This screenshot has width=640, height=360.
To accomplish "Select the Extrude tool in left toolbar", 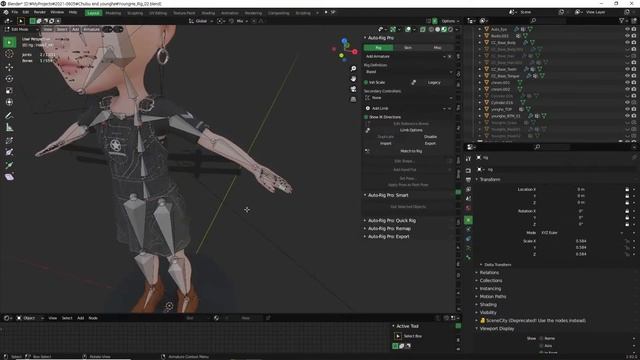I will tap(9, 165).
